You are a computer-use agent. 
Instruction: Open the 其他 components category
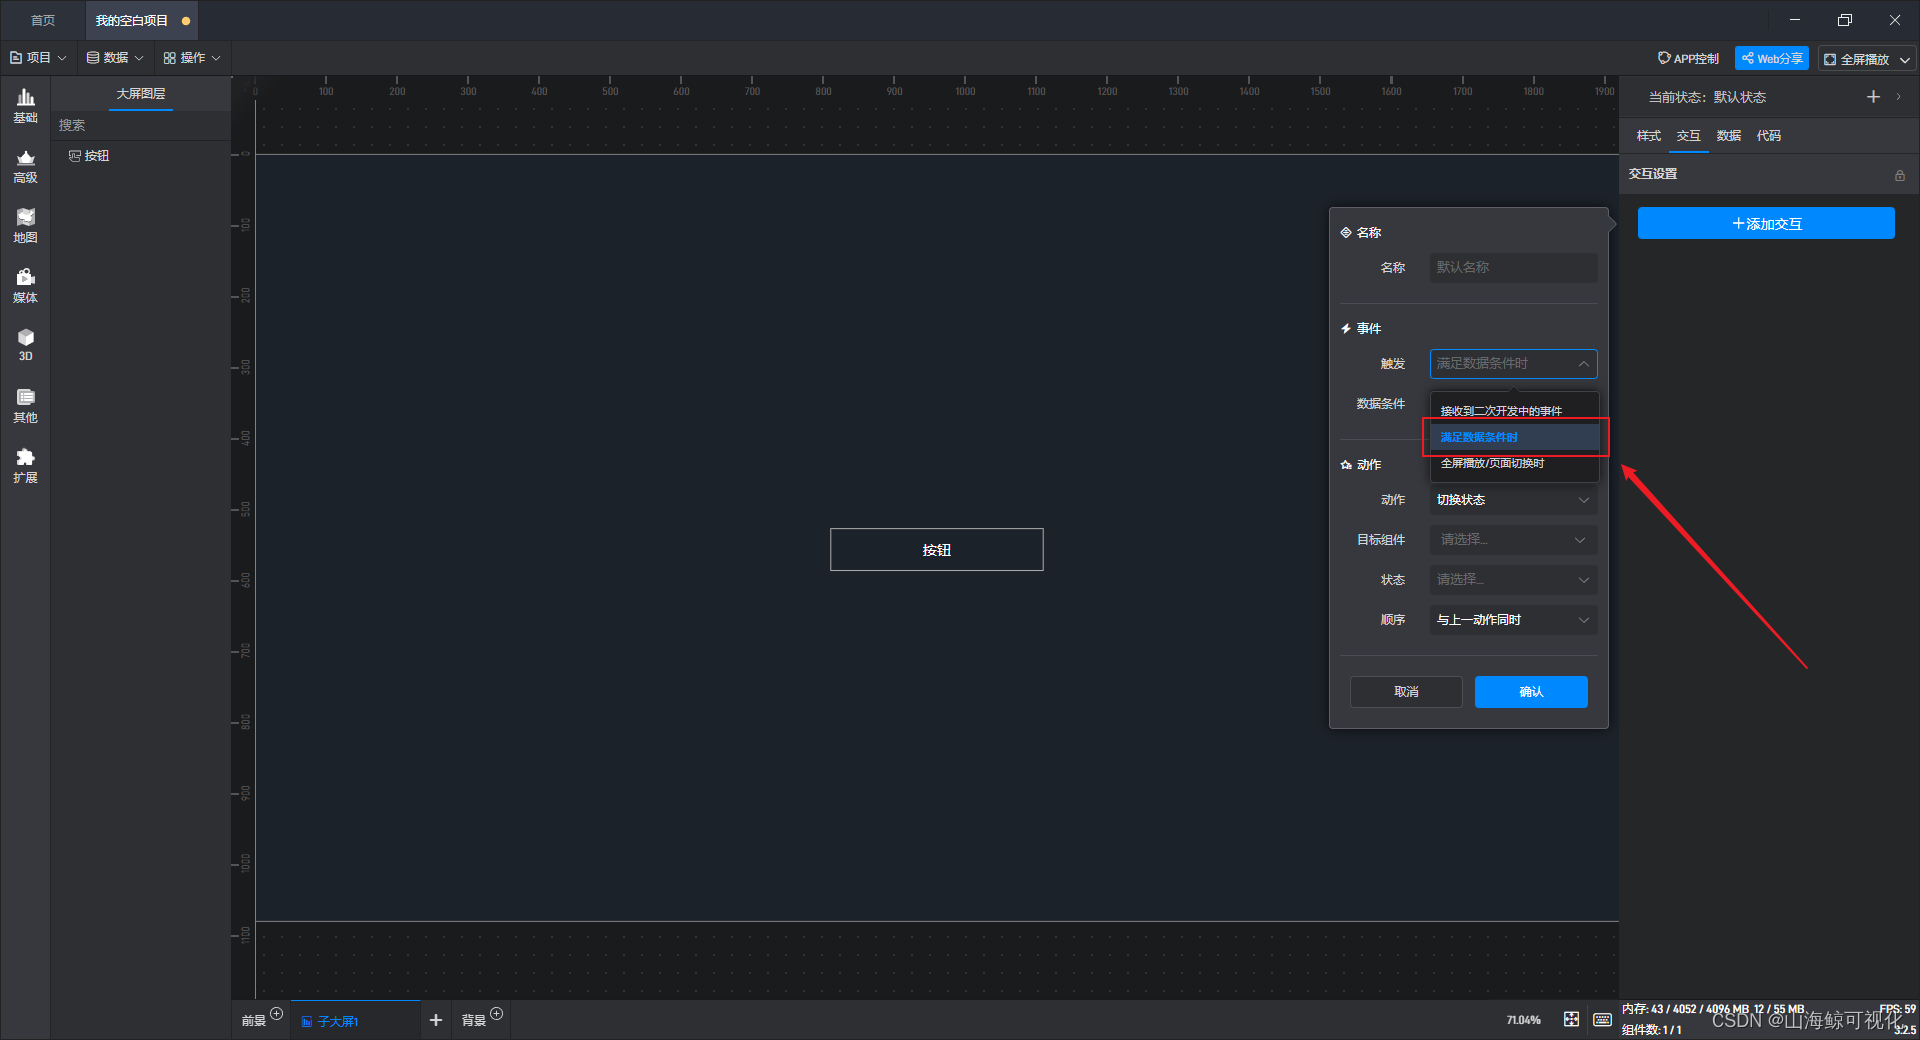tap(25, 406)
